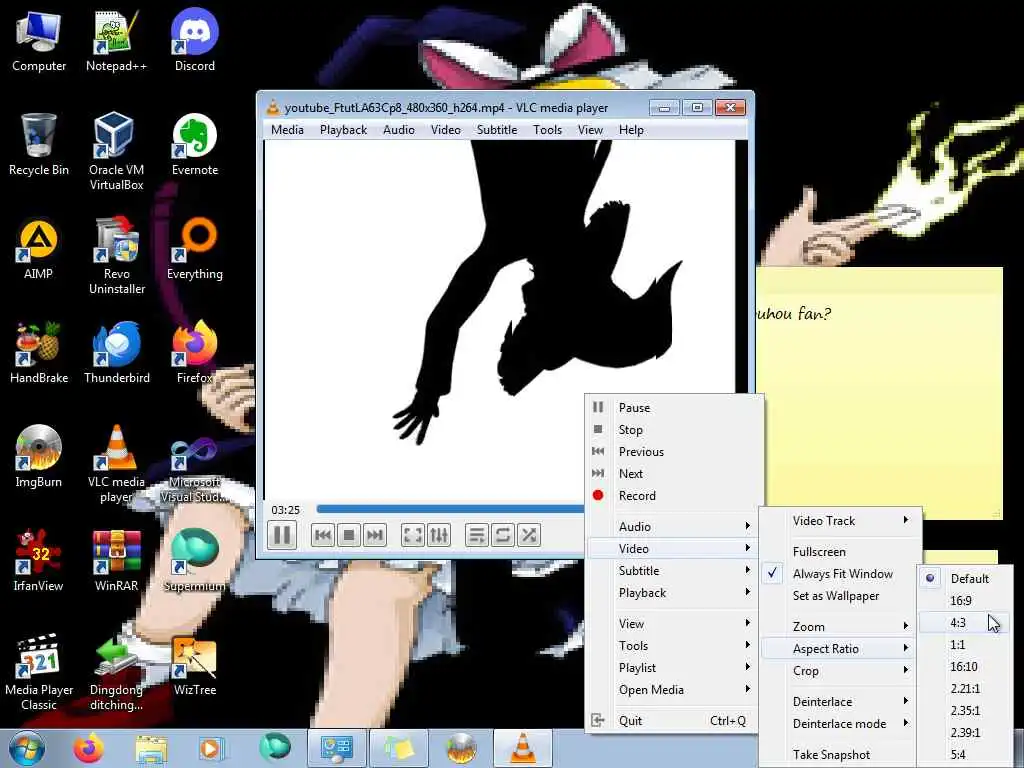The height and width of the screenshot is (768, 1024).
Task: Stop playback with the VLC toolbar stop button
Action: coord(349,536)
